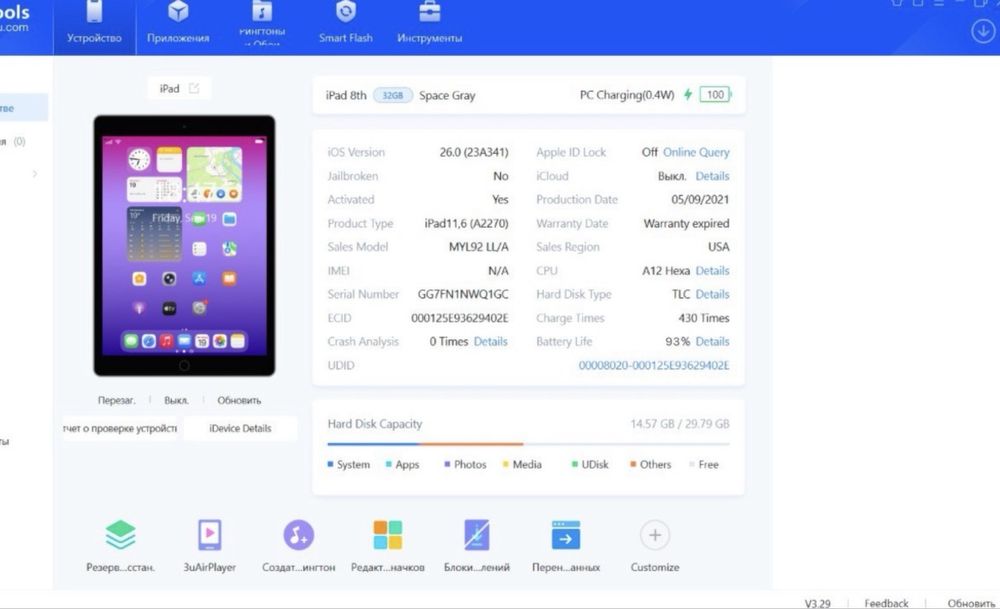Click the Free legend swatch
Screen dimensions: 1000x609
click(692, 464)
